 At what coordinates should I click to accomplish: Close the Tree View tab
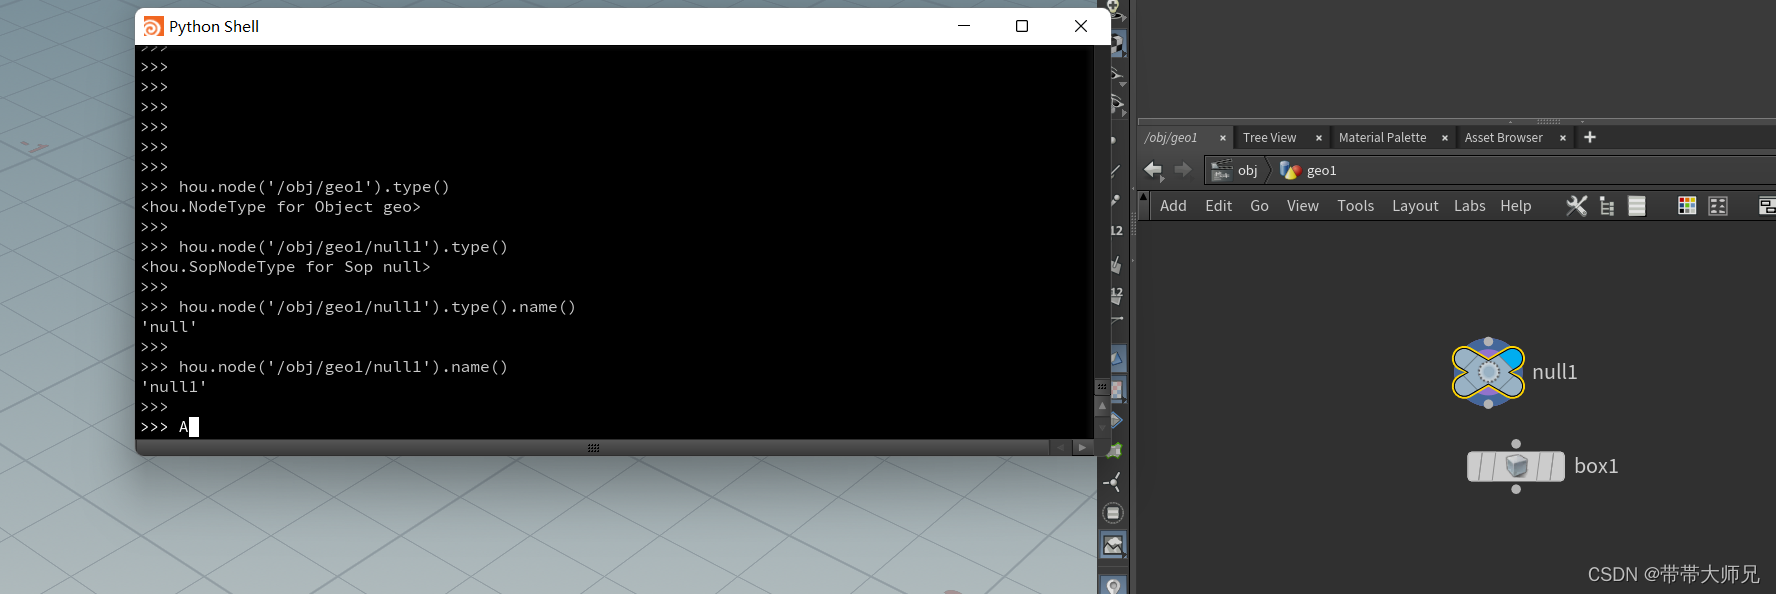click(x=1318, y=138)
